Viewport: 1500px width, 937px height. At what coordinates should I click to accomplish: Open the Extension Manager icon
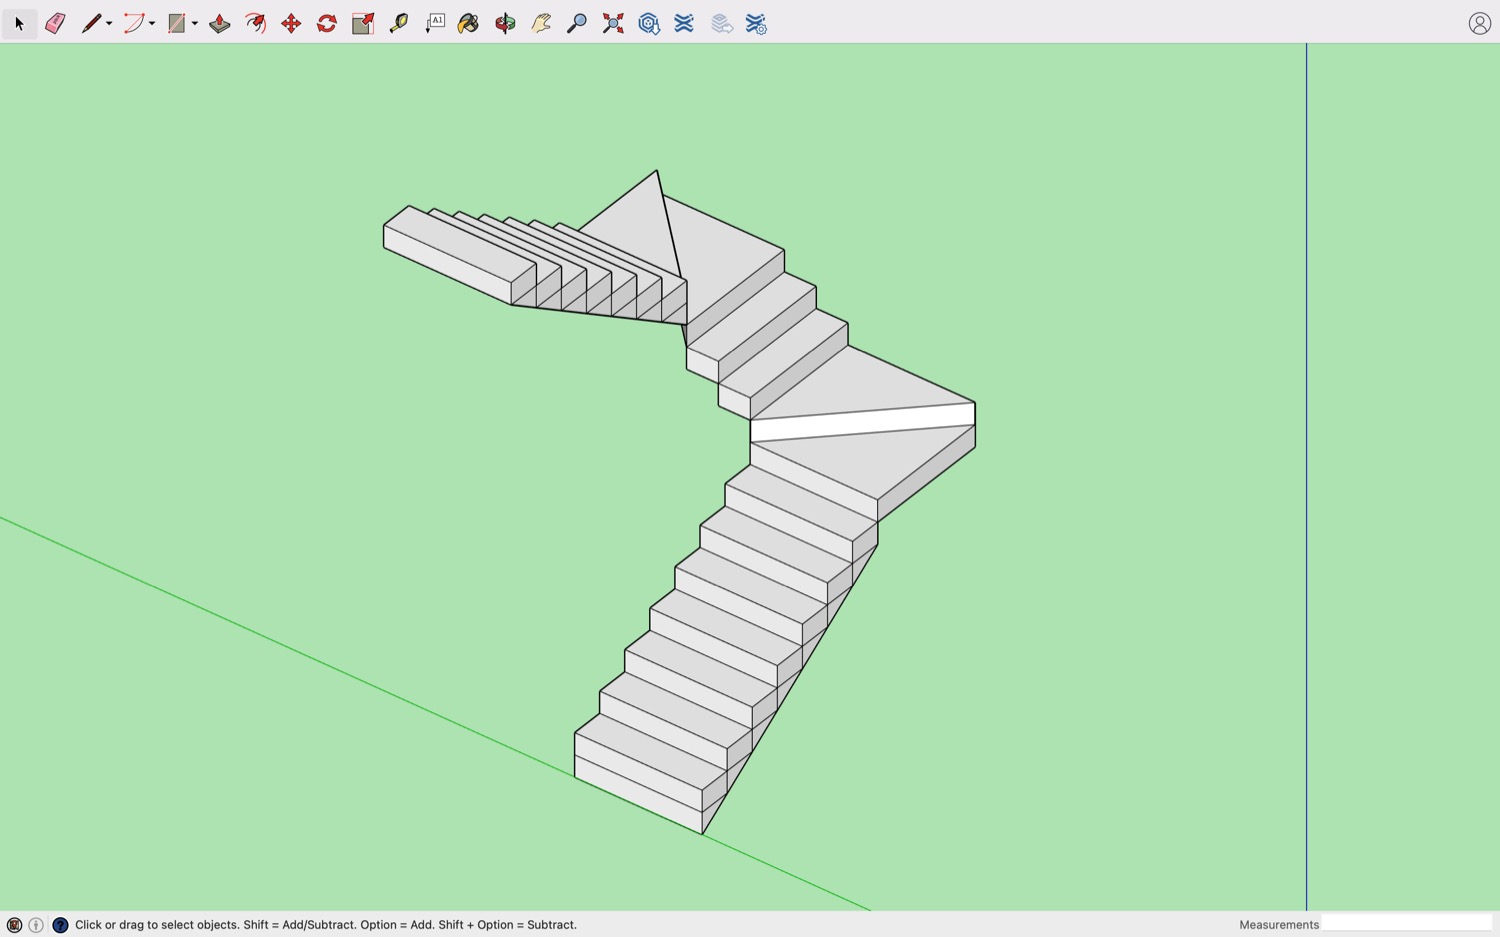[x=756, y=23]
